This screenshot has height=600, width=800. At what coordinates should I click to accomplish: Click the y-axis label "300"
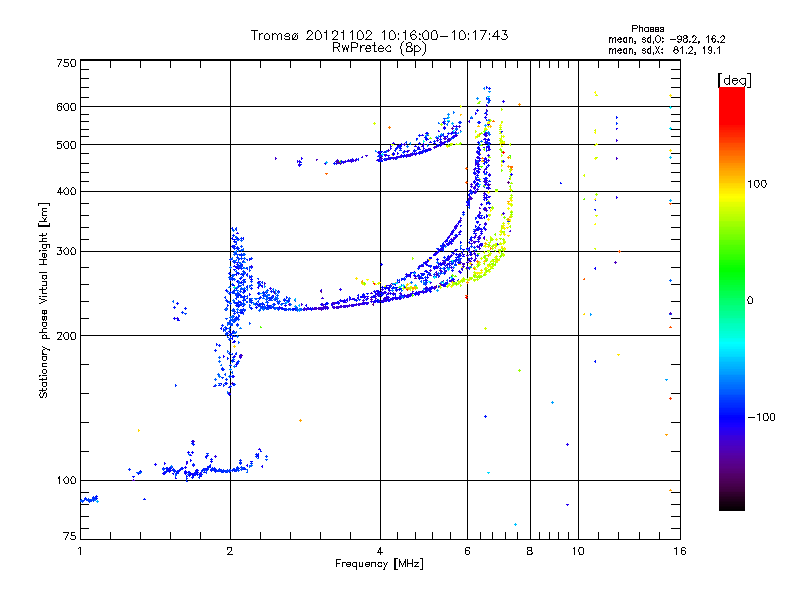tap(66, 251)
